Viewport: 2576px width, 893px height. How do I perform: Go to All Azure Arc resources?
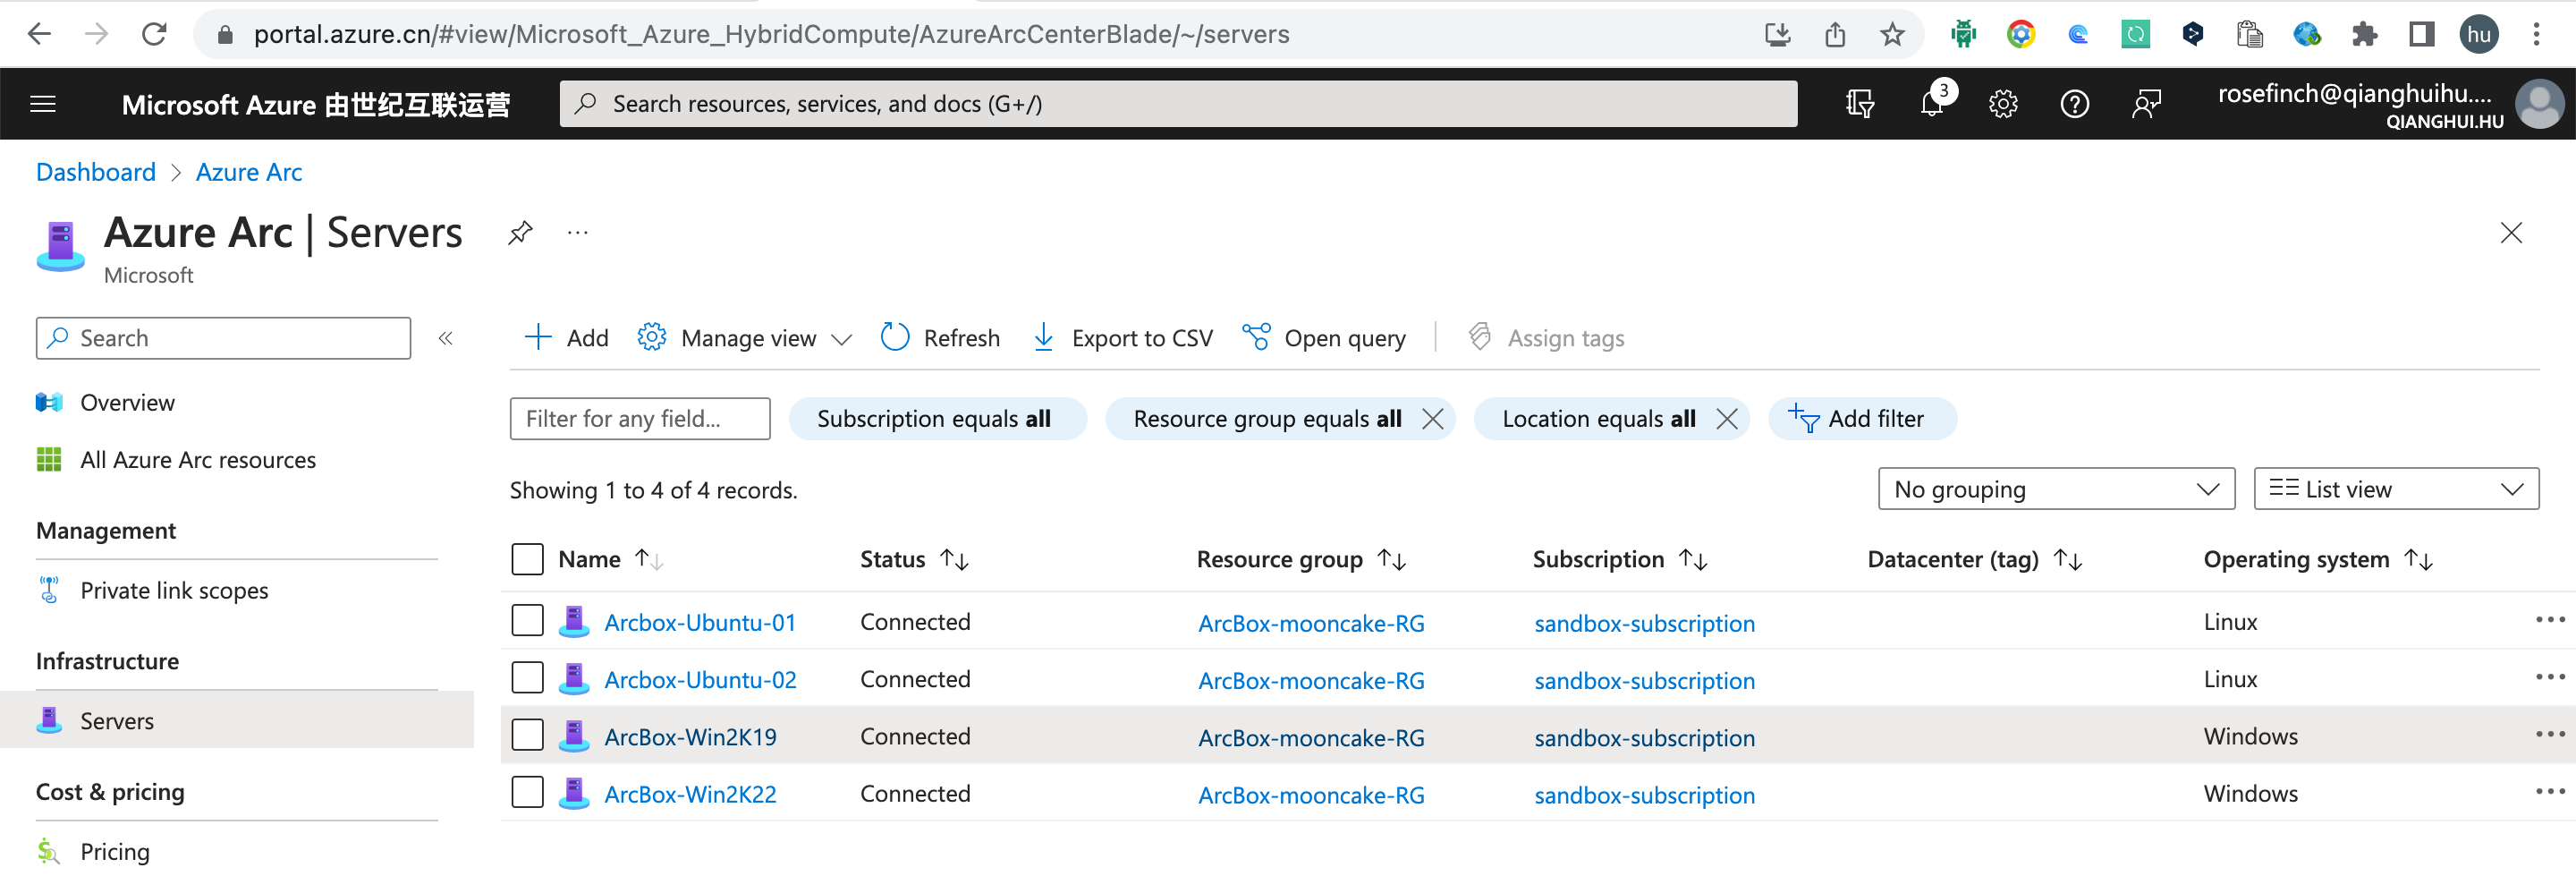197,459
